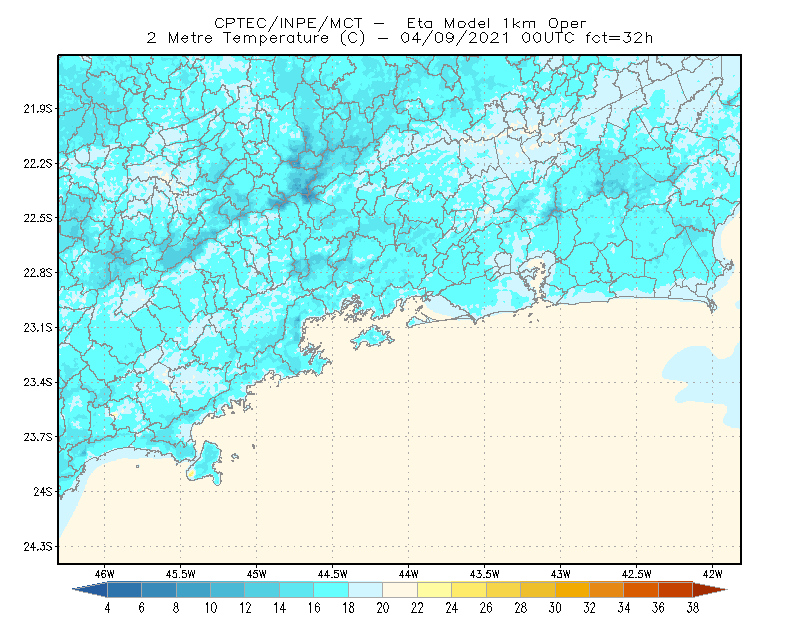Choose the 36 to 38 dark red swatch
Image resolution: width=800 pixels, height=618 pixels.
[676, 590]
